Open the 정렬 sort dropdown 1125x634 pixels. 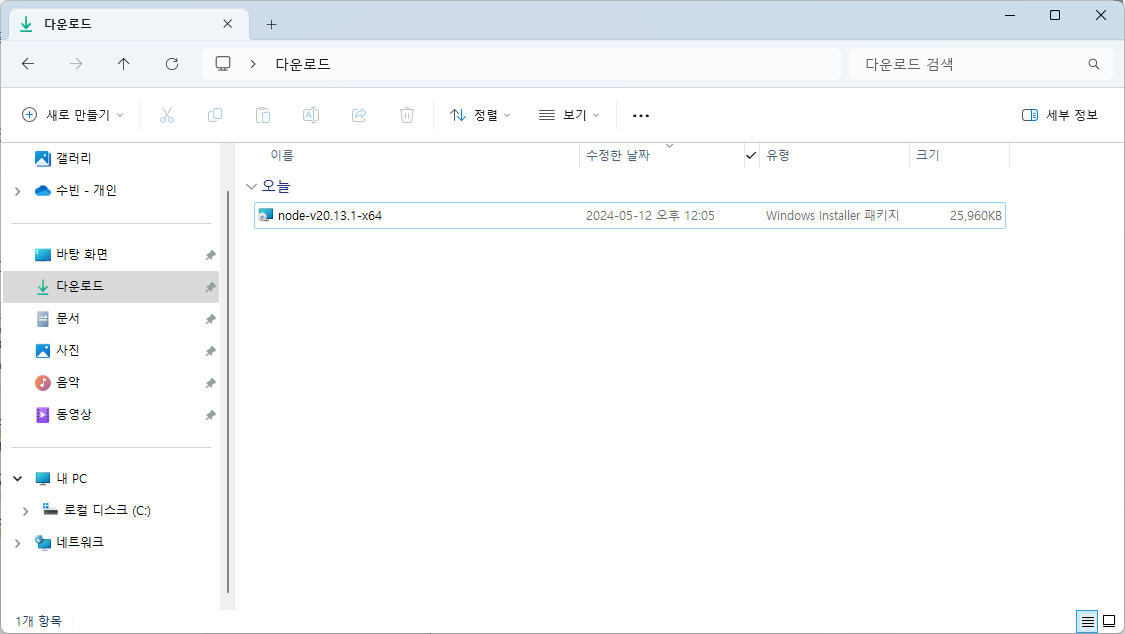pyautogui.click(x=480, y=115)
